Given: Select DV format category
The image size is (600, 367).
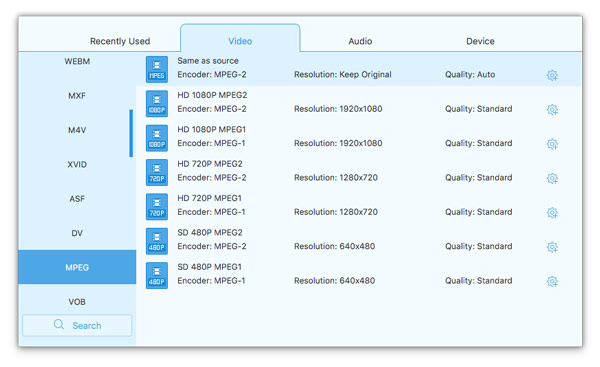Looking at the screenshot, I should pos(77,233).
